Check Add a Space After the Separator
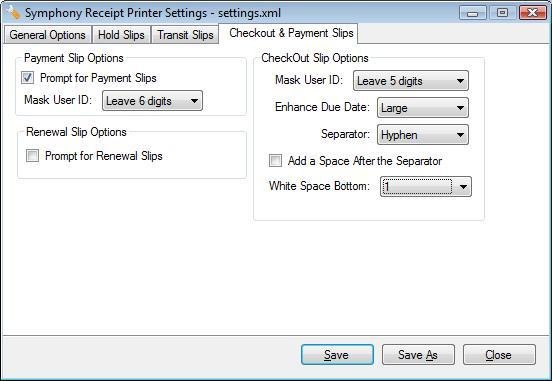Viewport: 552px width, 381px height. 275,161
